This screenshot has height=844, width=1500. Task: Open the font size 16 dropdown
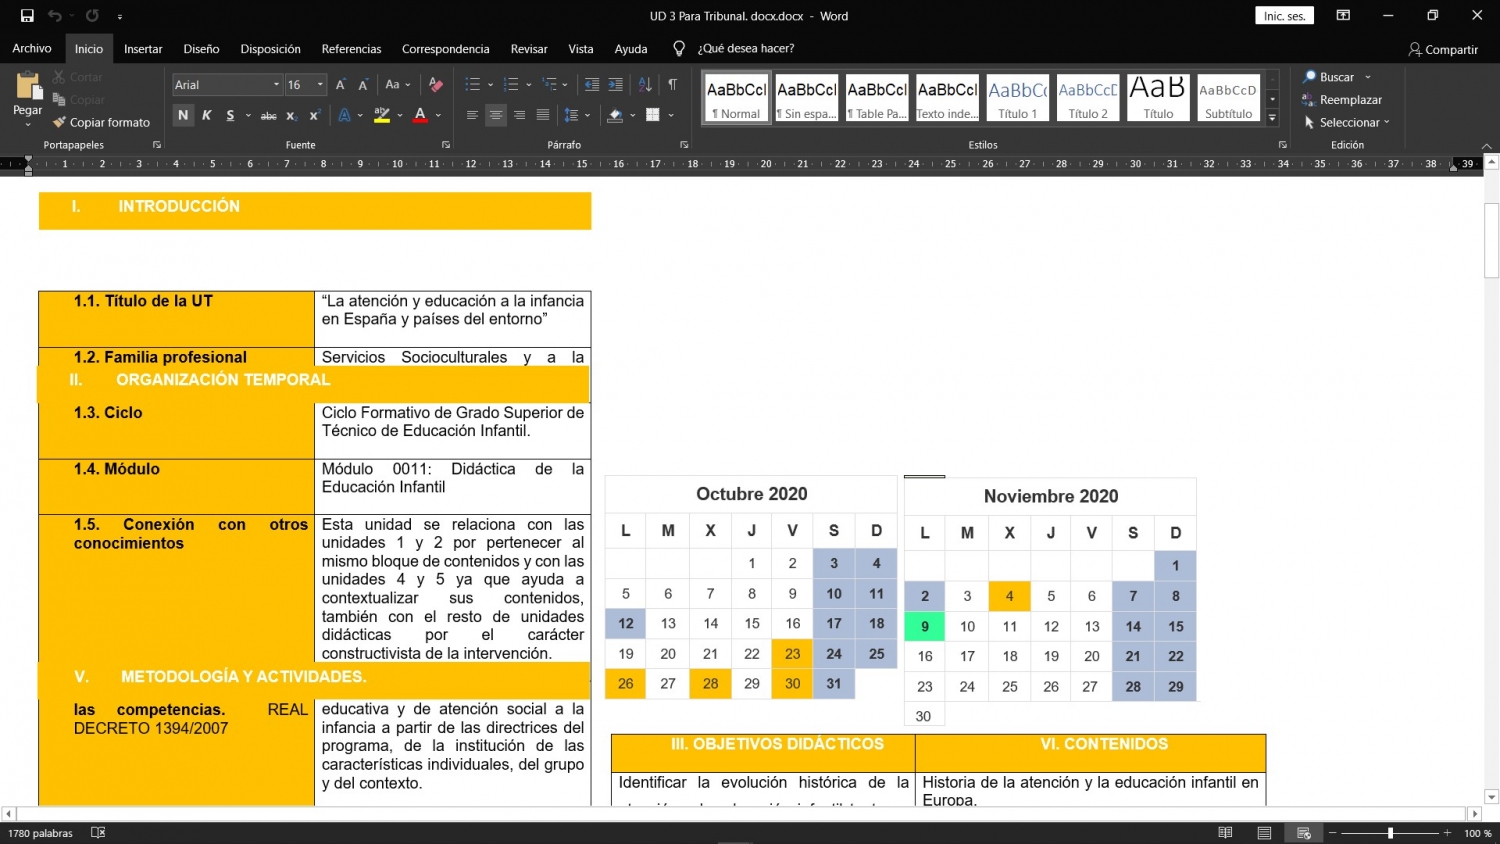point(320,85)
